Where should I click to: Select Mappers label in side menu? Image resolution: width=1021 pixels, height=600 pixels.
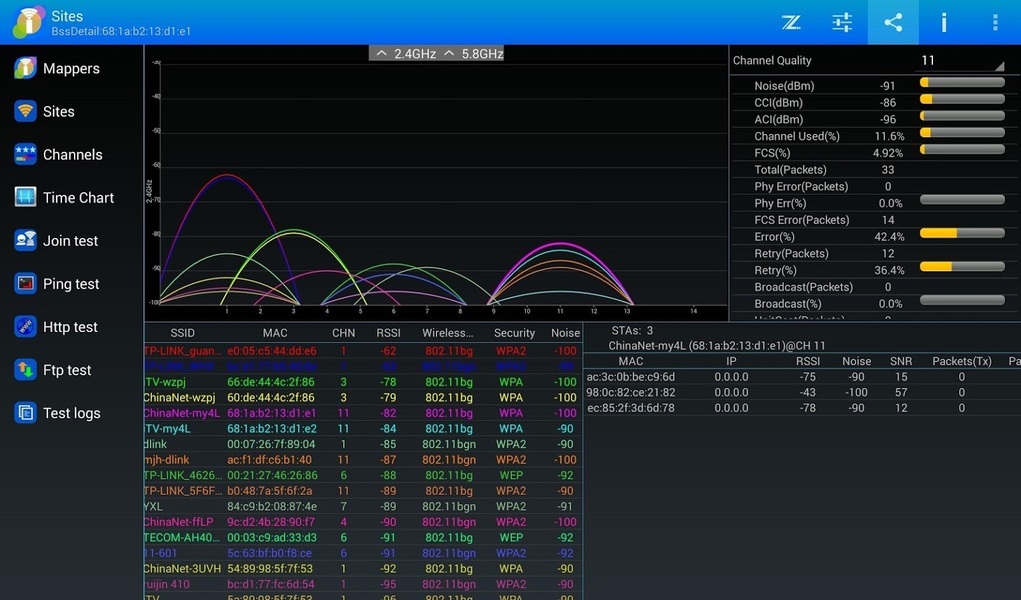tap(71, 68)
